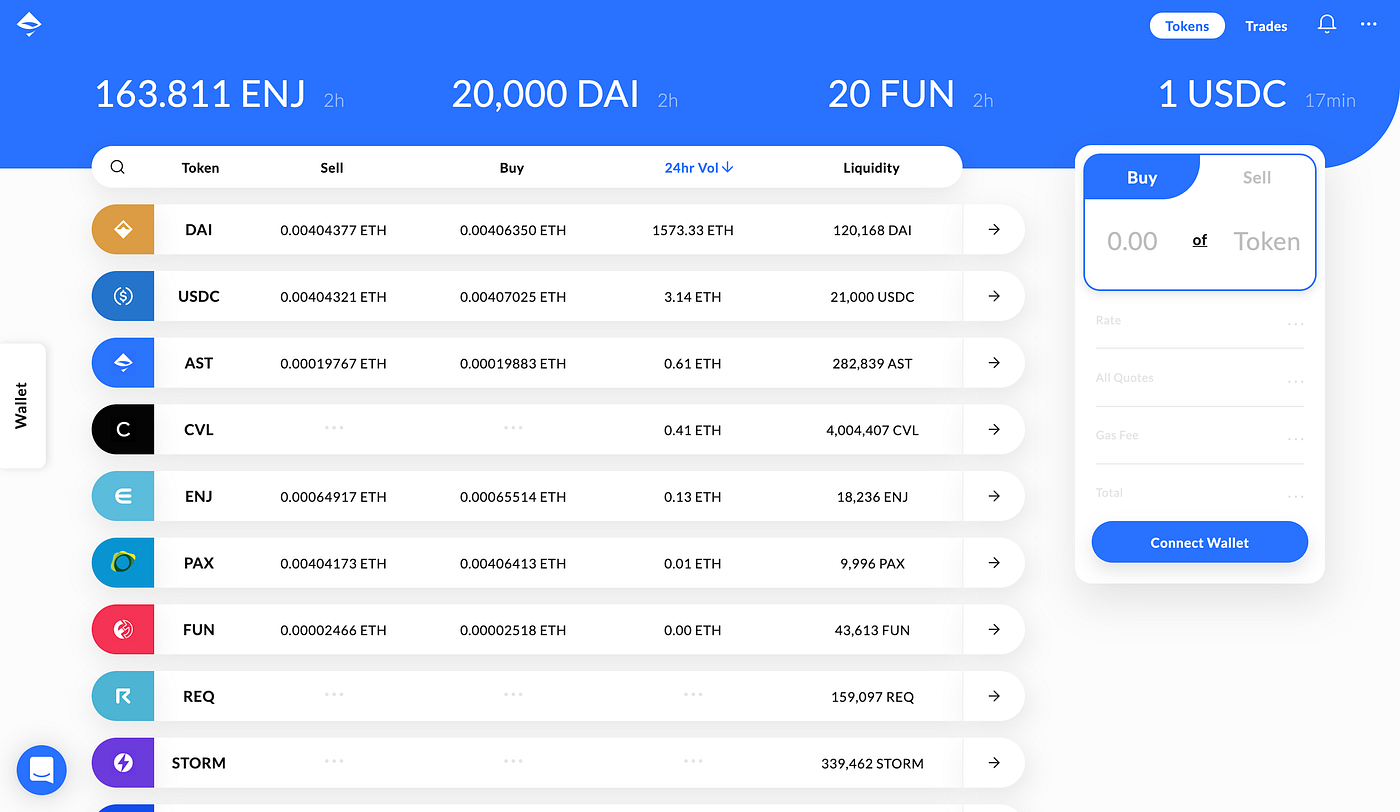This screenshot has width=1400, height=812.
Task: Click the 339,462 STORM liquidity value
Action: [872, 763]
